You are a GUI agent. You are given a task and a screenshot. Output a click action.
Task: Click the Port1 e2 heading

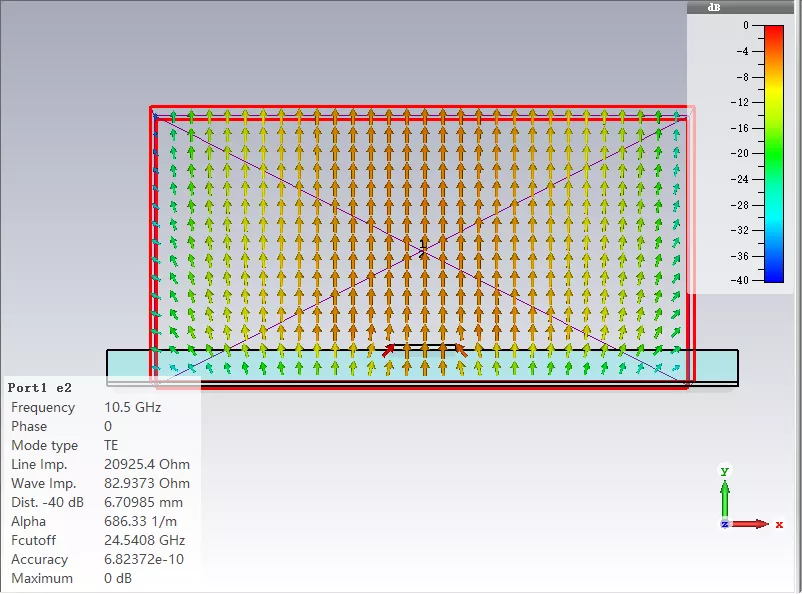pos(39,388)
